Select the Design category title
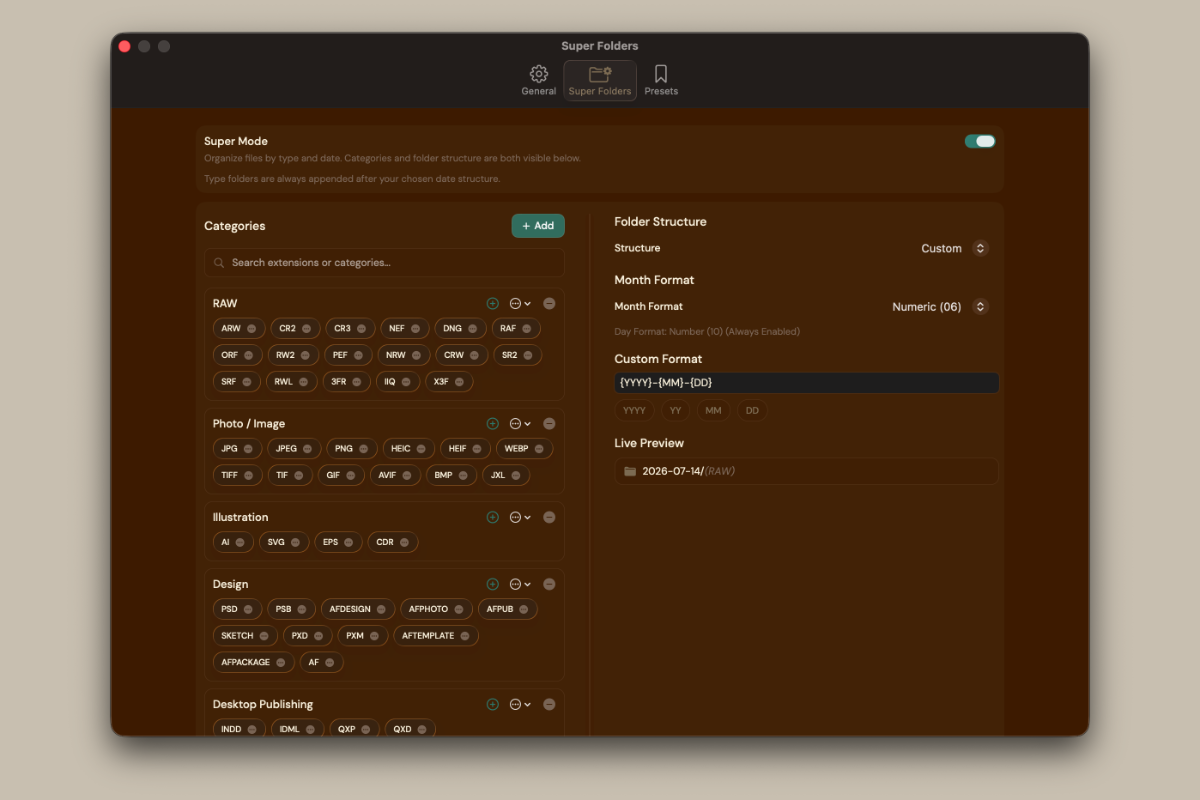This screenshot has width=1200, height=800. 230,584
